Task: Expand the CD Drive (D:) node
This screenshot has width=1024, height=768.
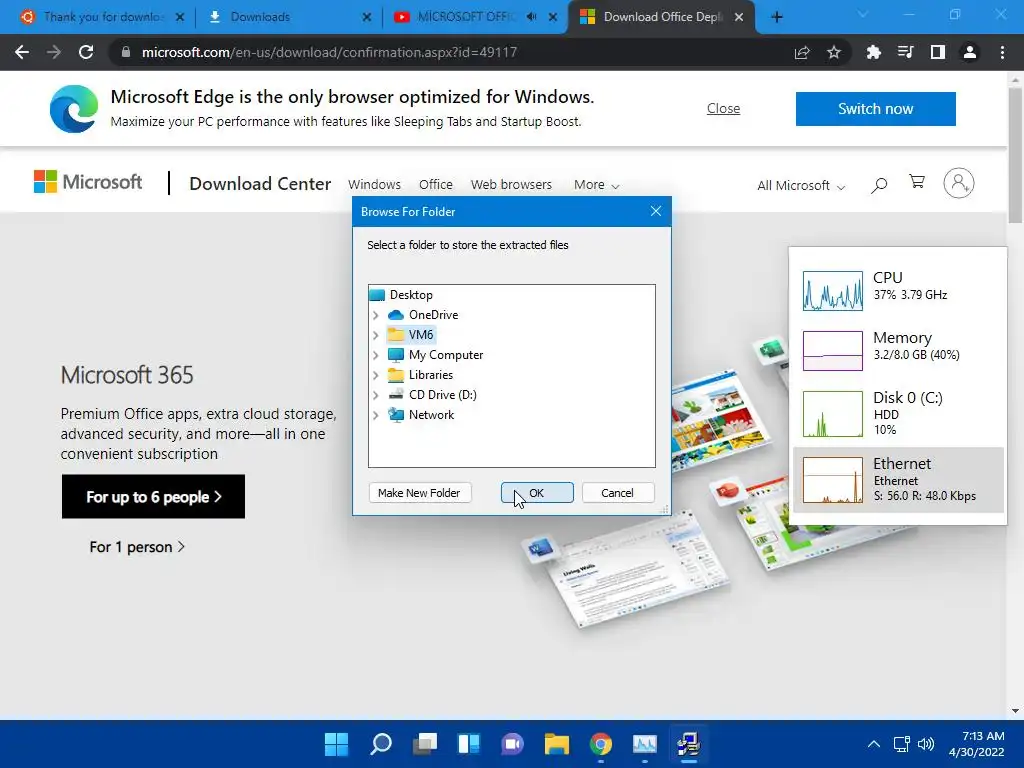Action: [x=376, y=395]
